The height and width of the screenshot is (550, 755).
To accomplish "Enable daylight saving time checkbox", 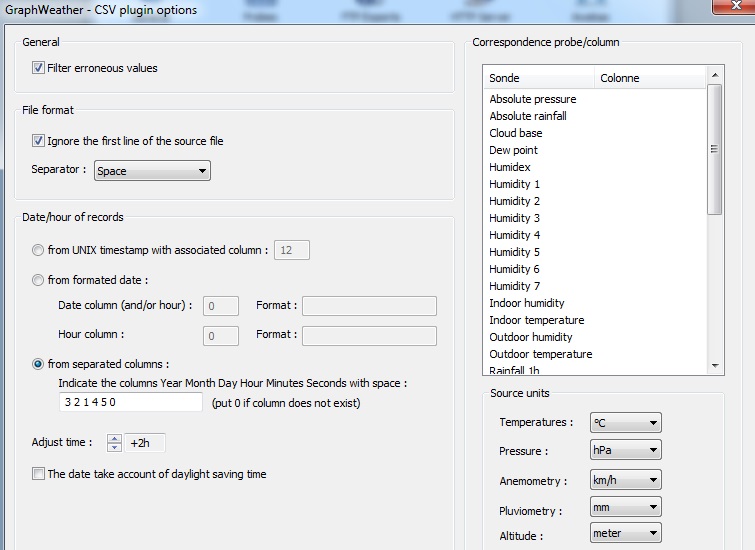I will tap(39, 474).
